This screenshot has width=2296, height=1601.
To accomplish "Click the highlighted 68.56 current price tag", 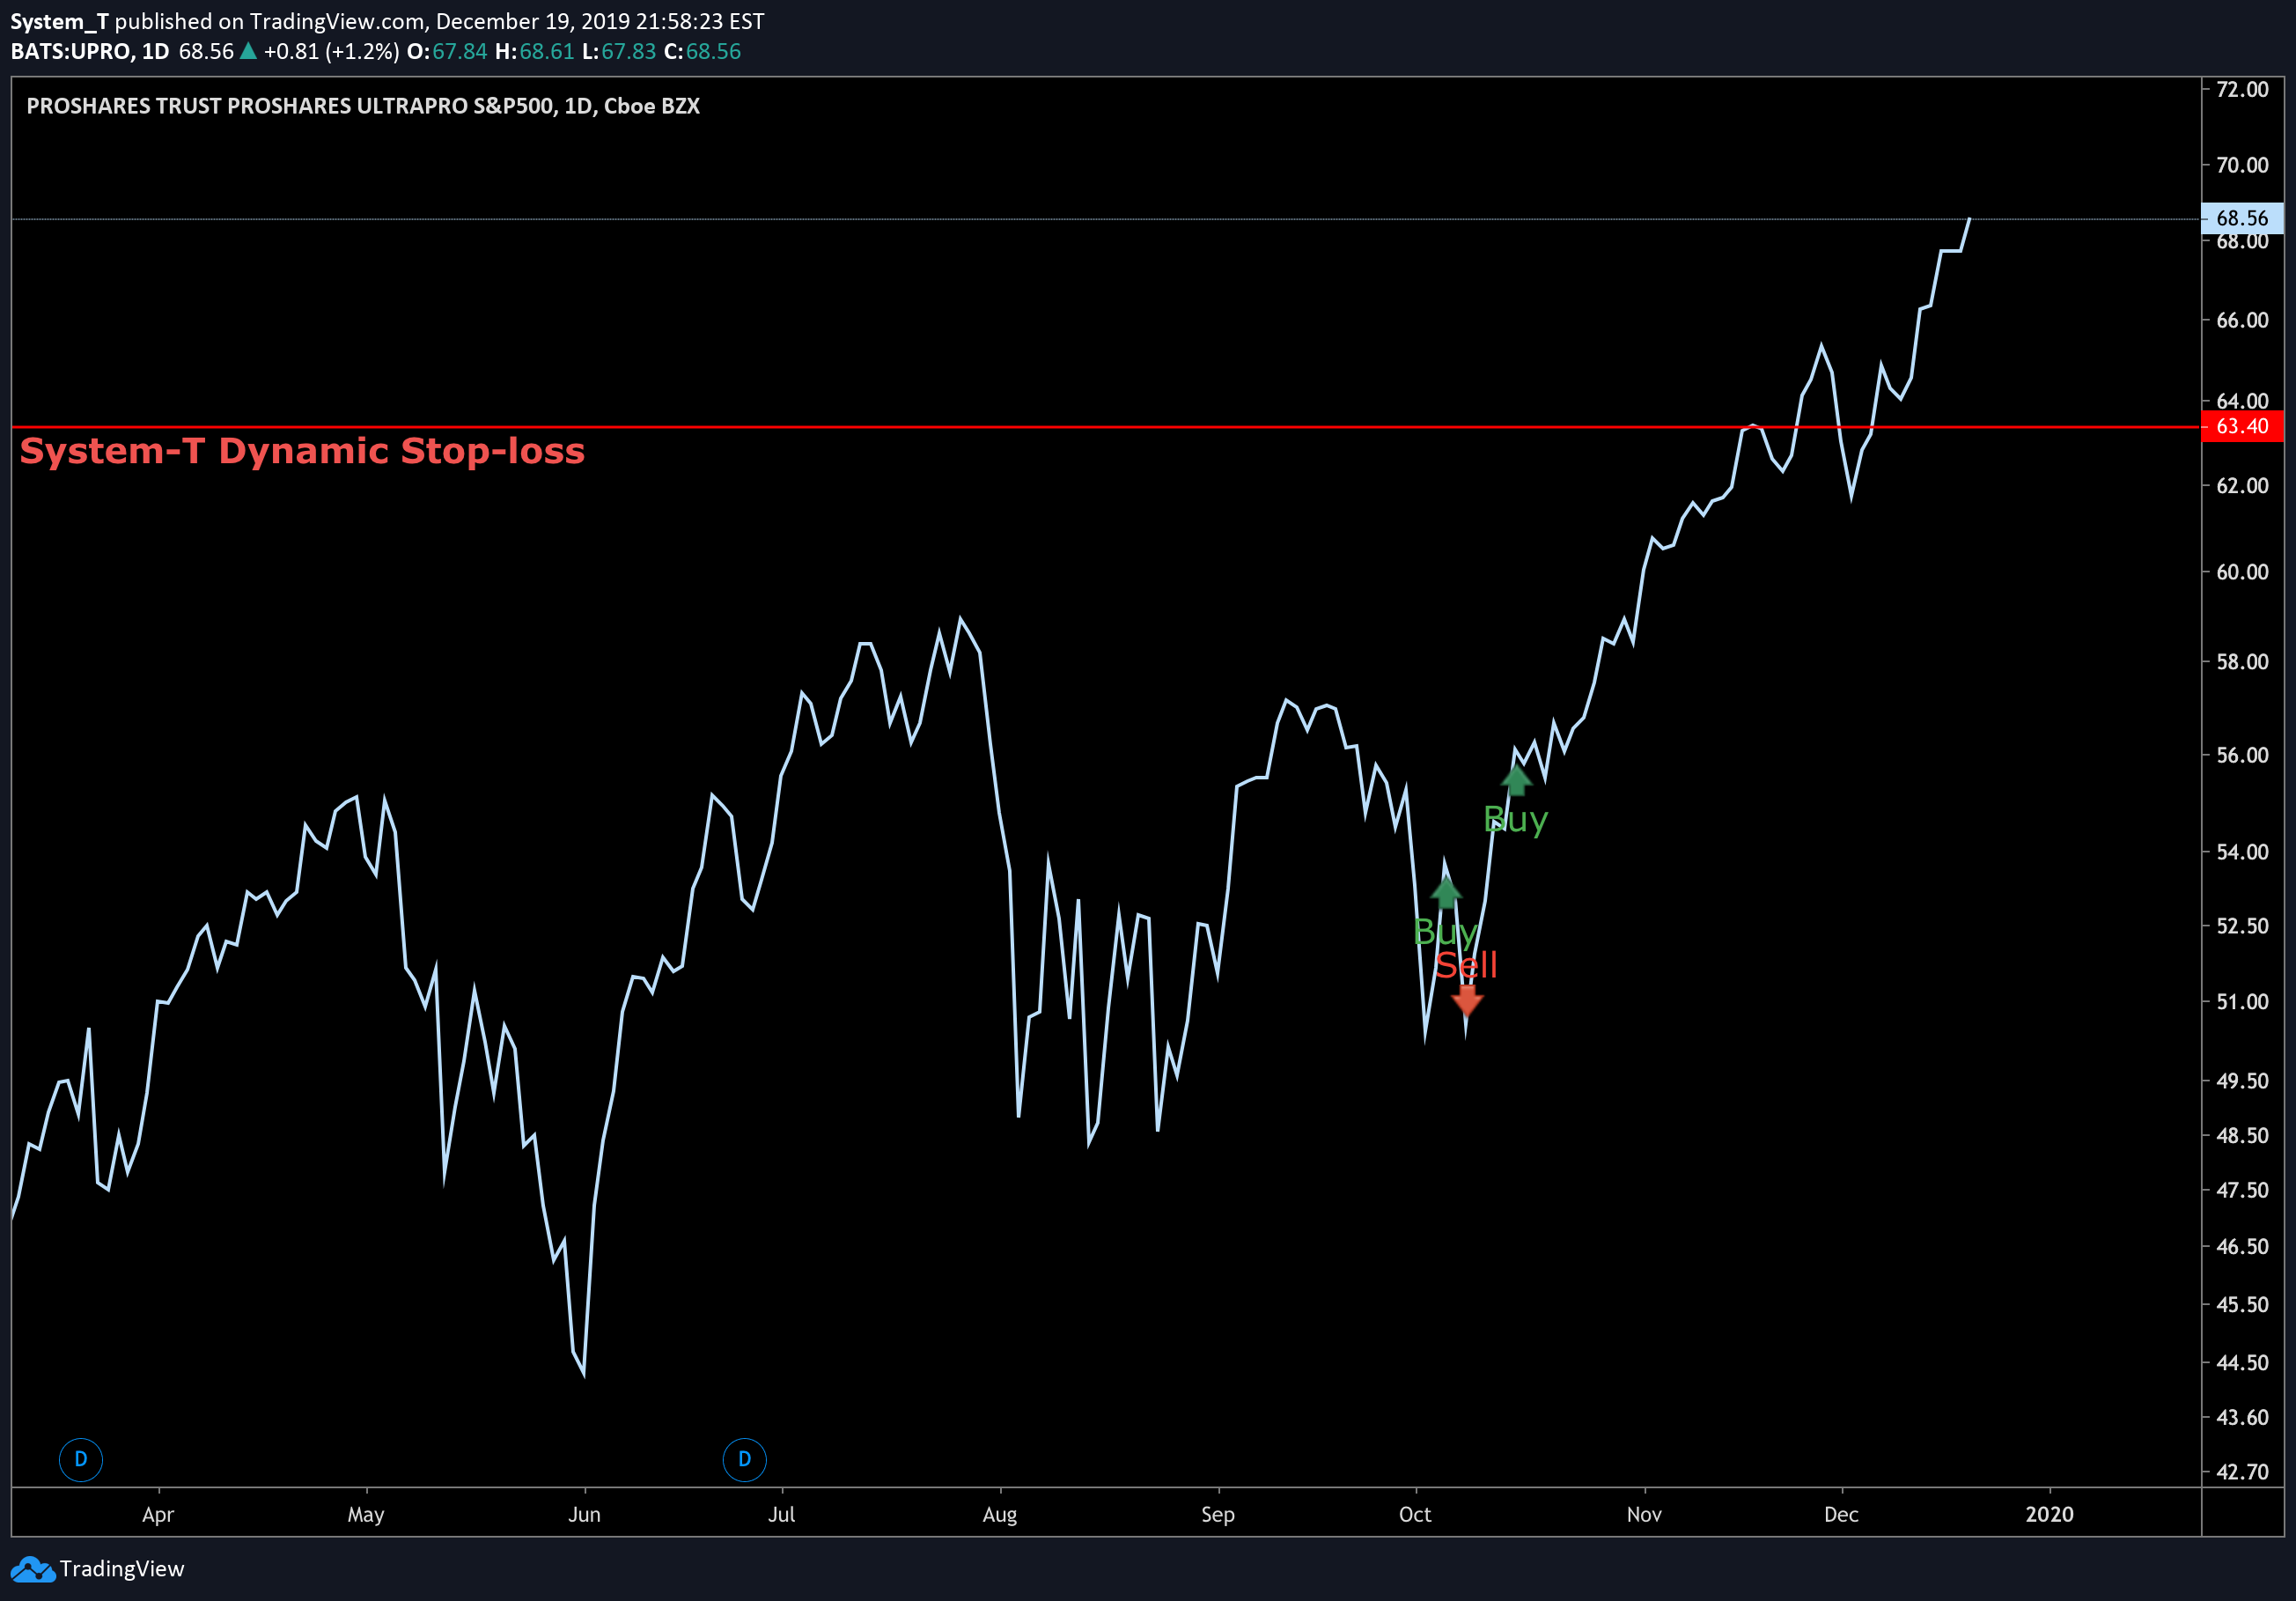I will [2242, 218].
